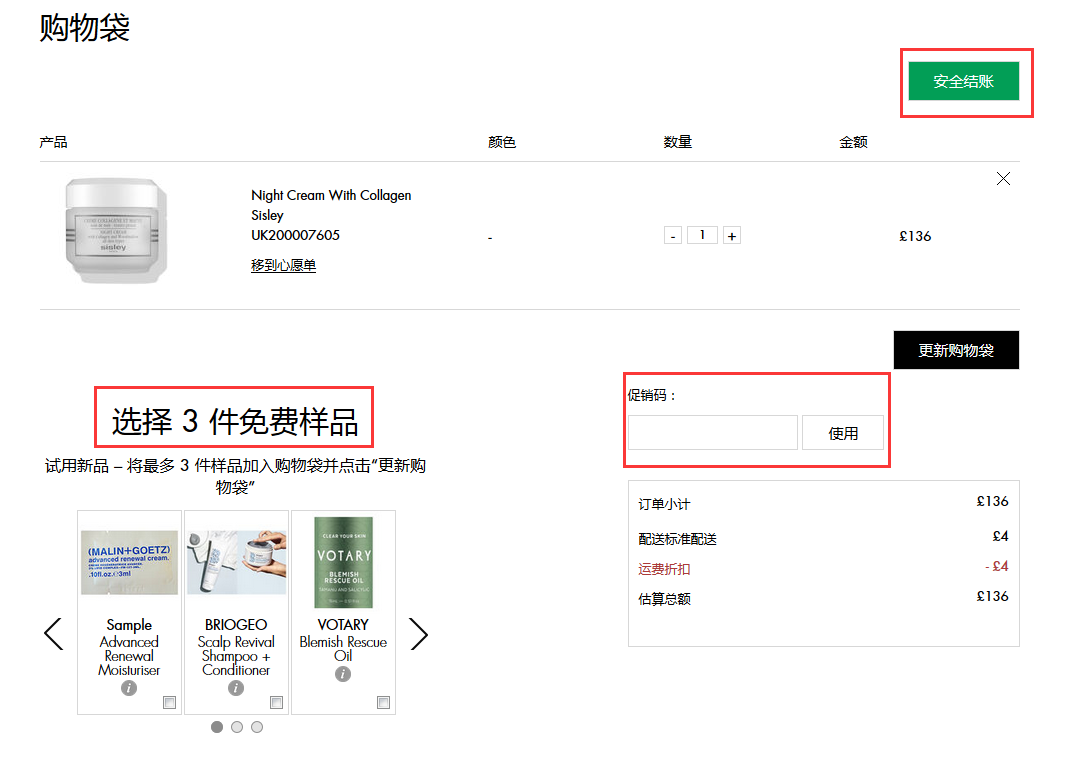
Task: Select the third carousel page dot
Action: click(x=257, y=727)
